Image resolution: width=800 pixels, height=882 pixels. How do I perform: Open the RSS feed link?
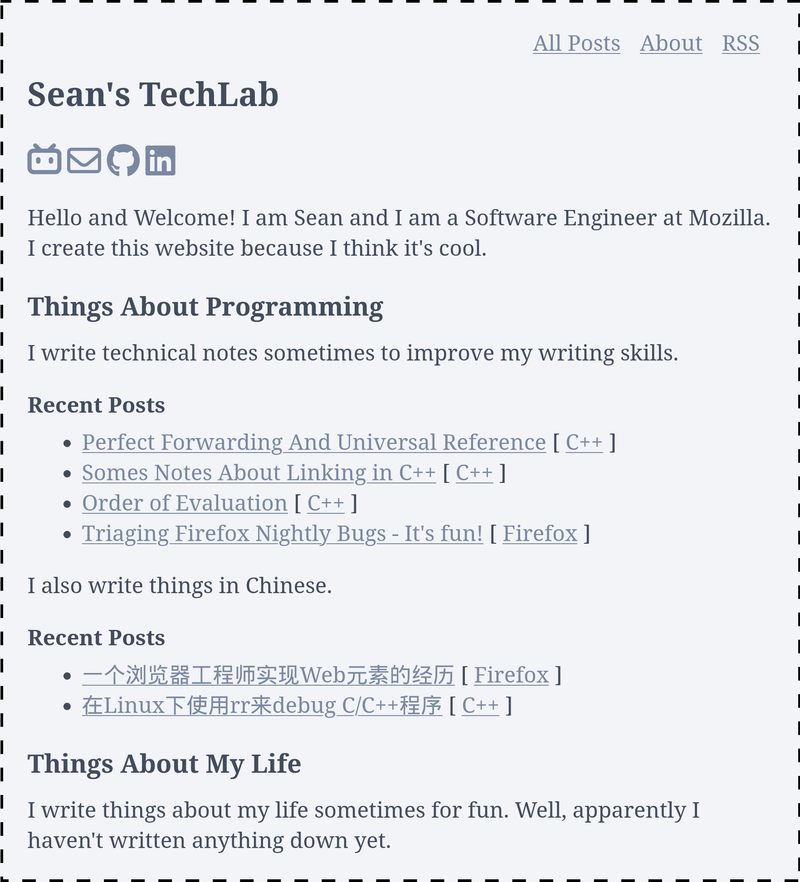tap(741, 43)
